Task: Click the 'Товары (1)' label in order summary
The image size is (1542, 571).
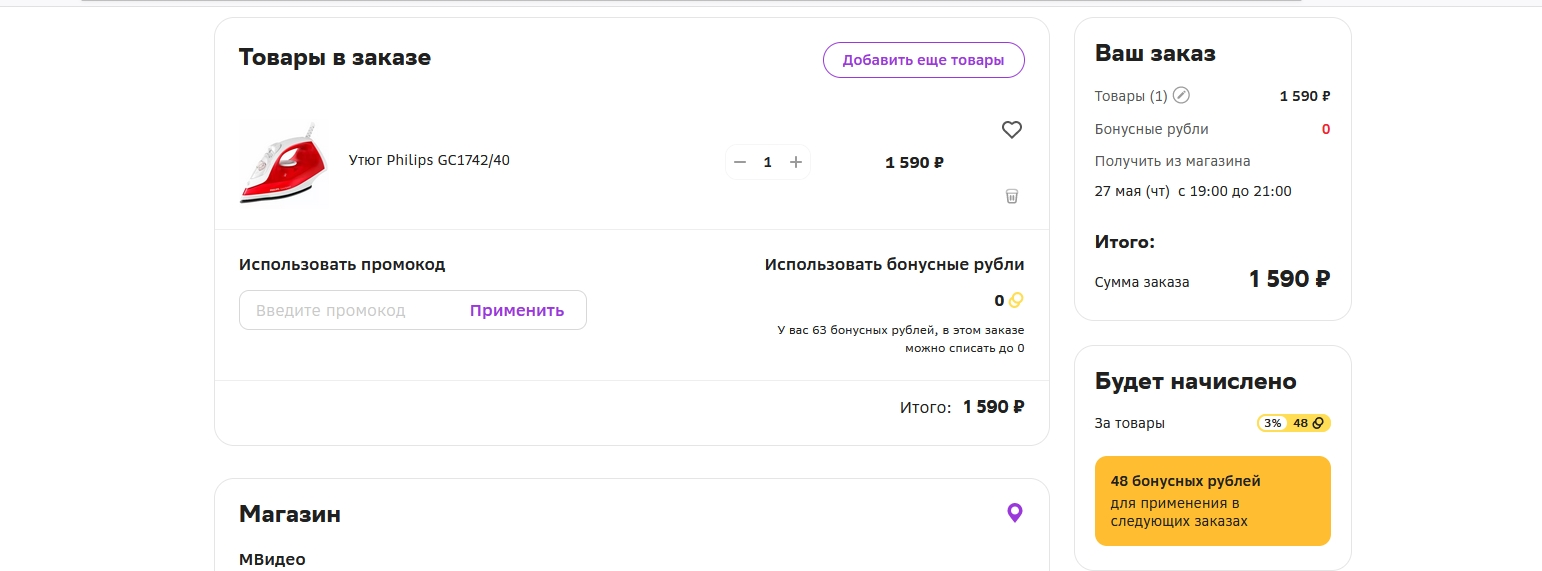Action: 1131,97
